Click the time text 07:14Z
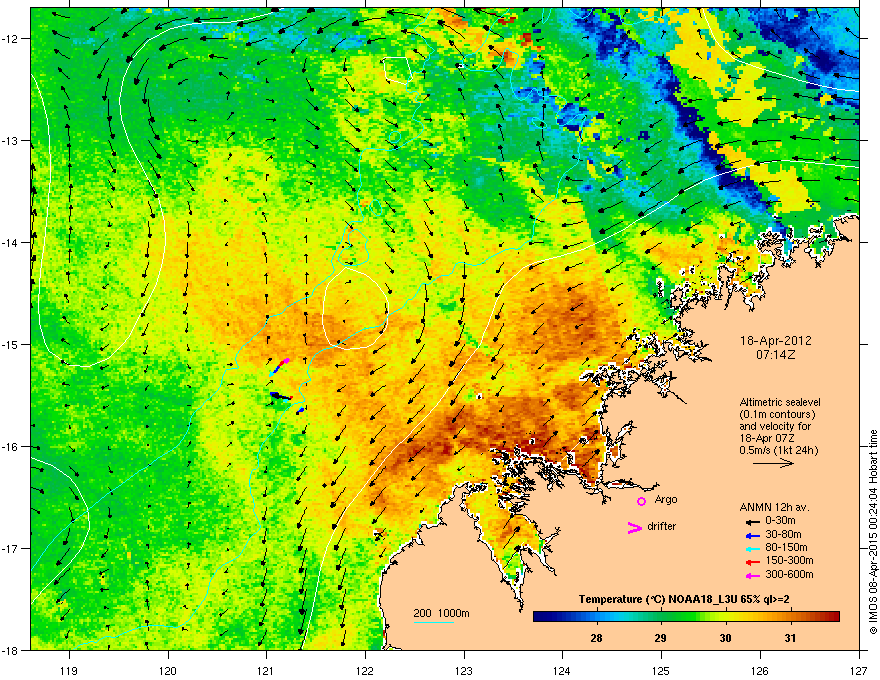Screen dimensions: 880x680 776,355
